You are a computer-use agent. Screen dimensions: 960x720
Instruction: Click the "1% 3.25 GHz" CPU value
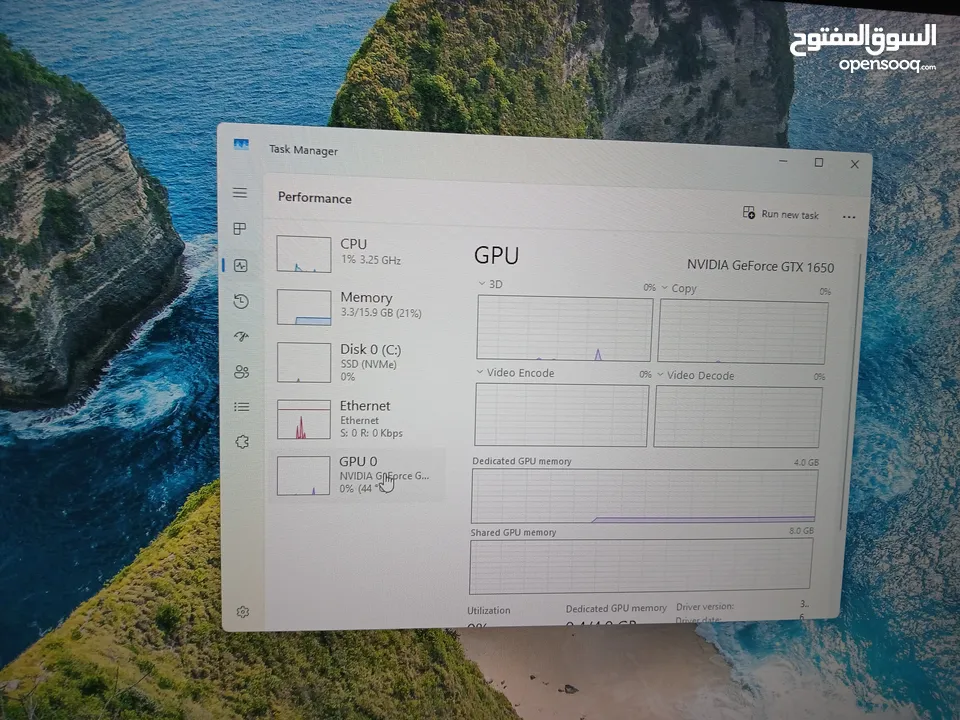[x=371, y=260]
